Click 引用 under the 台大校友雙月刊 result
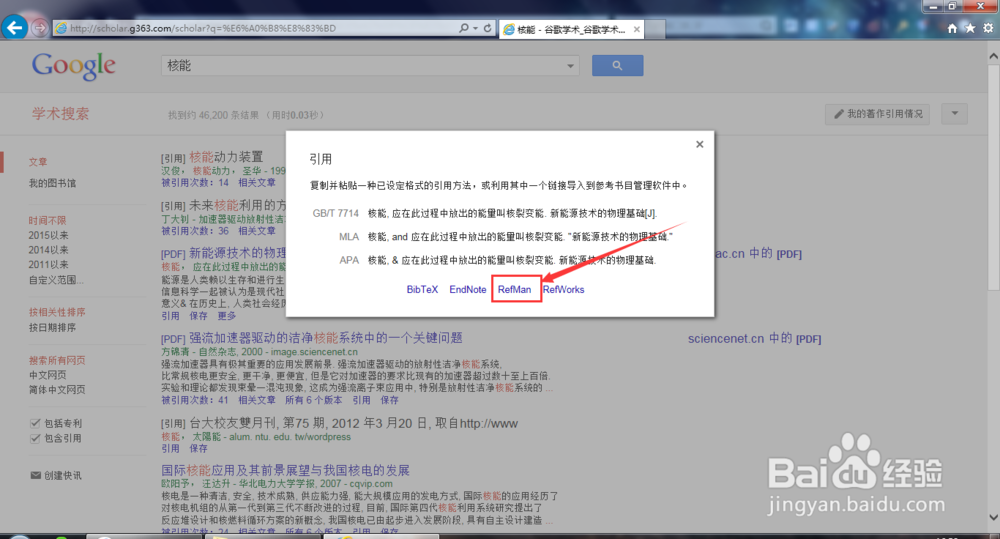The image size is (1000, 539). (x=170, y=448)
